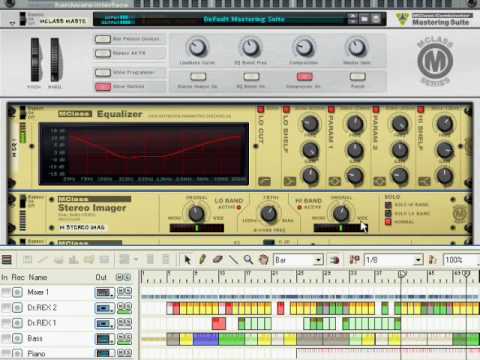Click the blue clip on Bass lane

coord(206,339)
